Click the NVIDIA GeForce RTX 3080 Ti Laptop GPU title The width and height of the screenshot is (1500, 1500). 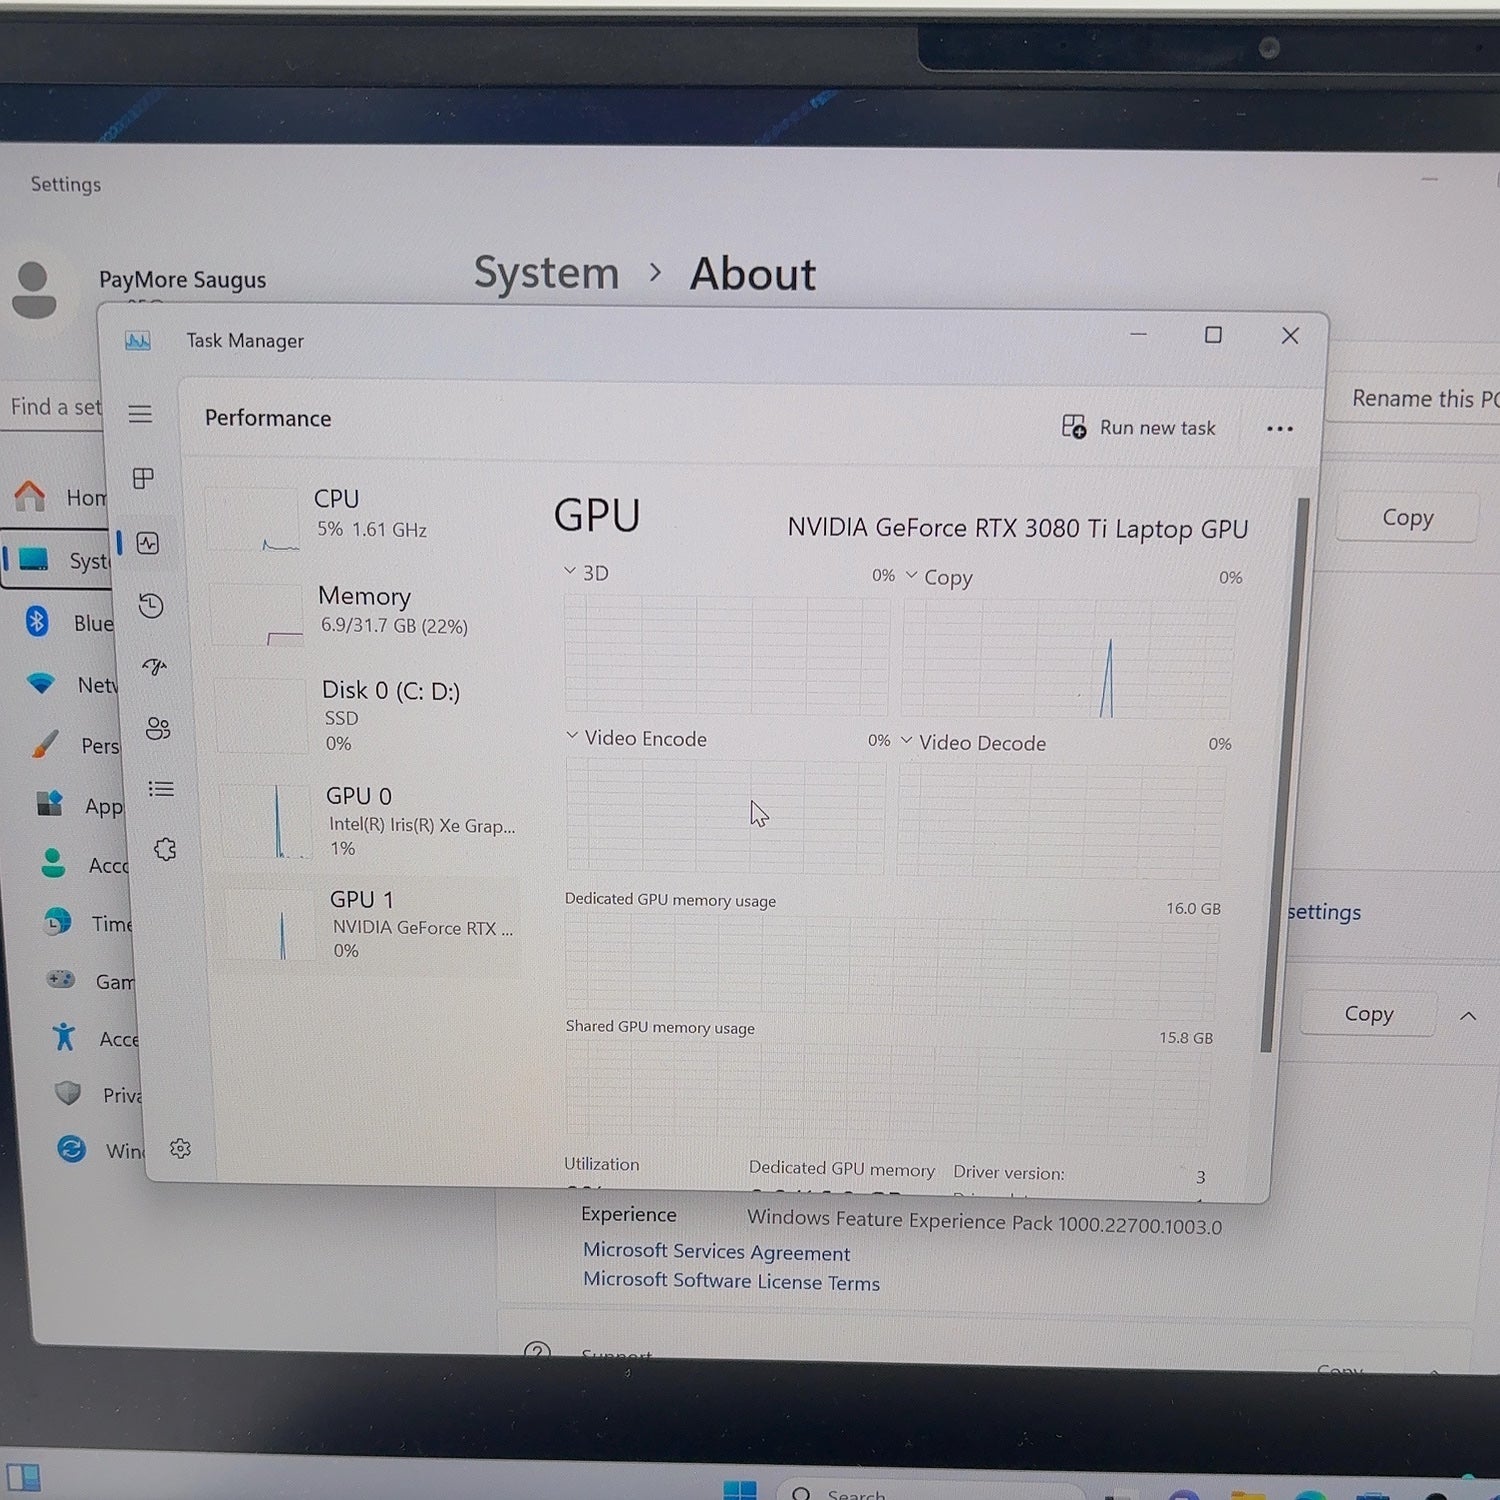click(x=1017, y=528)
